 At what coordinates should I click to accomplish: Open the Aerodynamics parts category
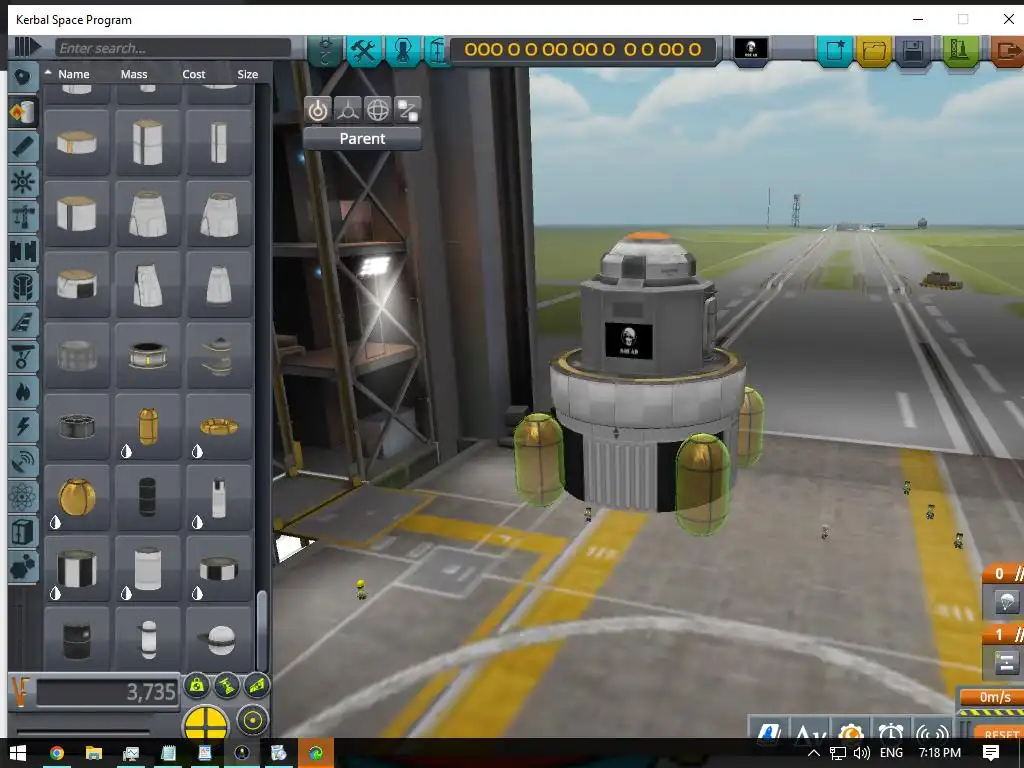click(x=24, y=321)
